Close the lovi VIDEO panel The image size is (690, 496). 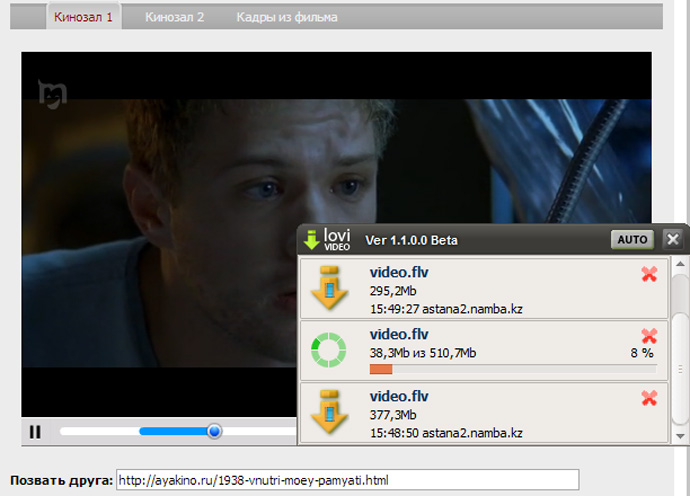click(x=673, y=239)
